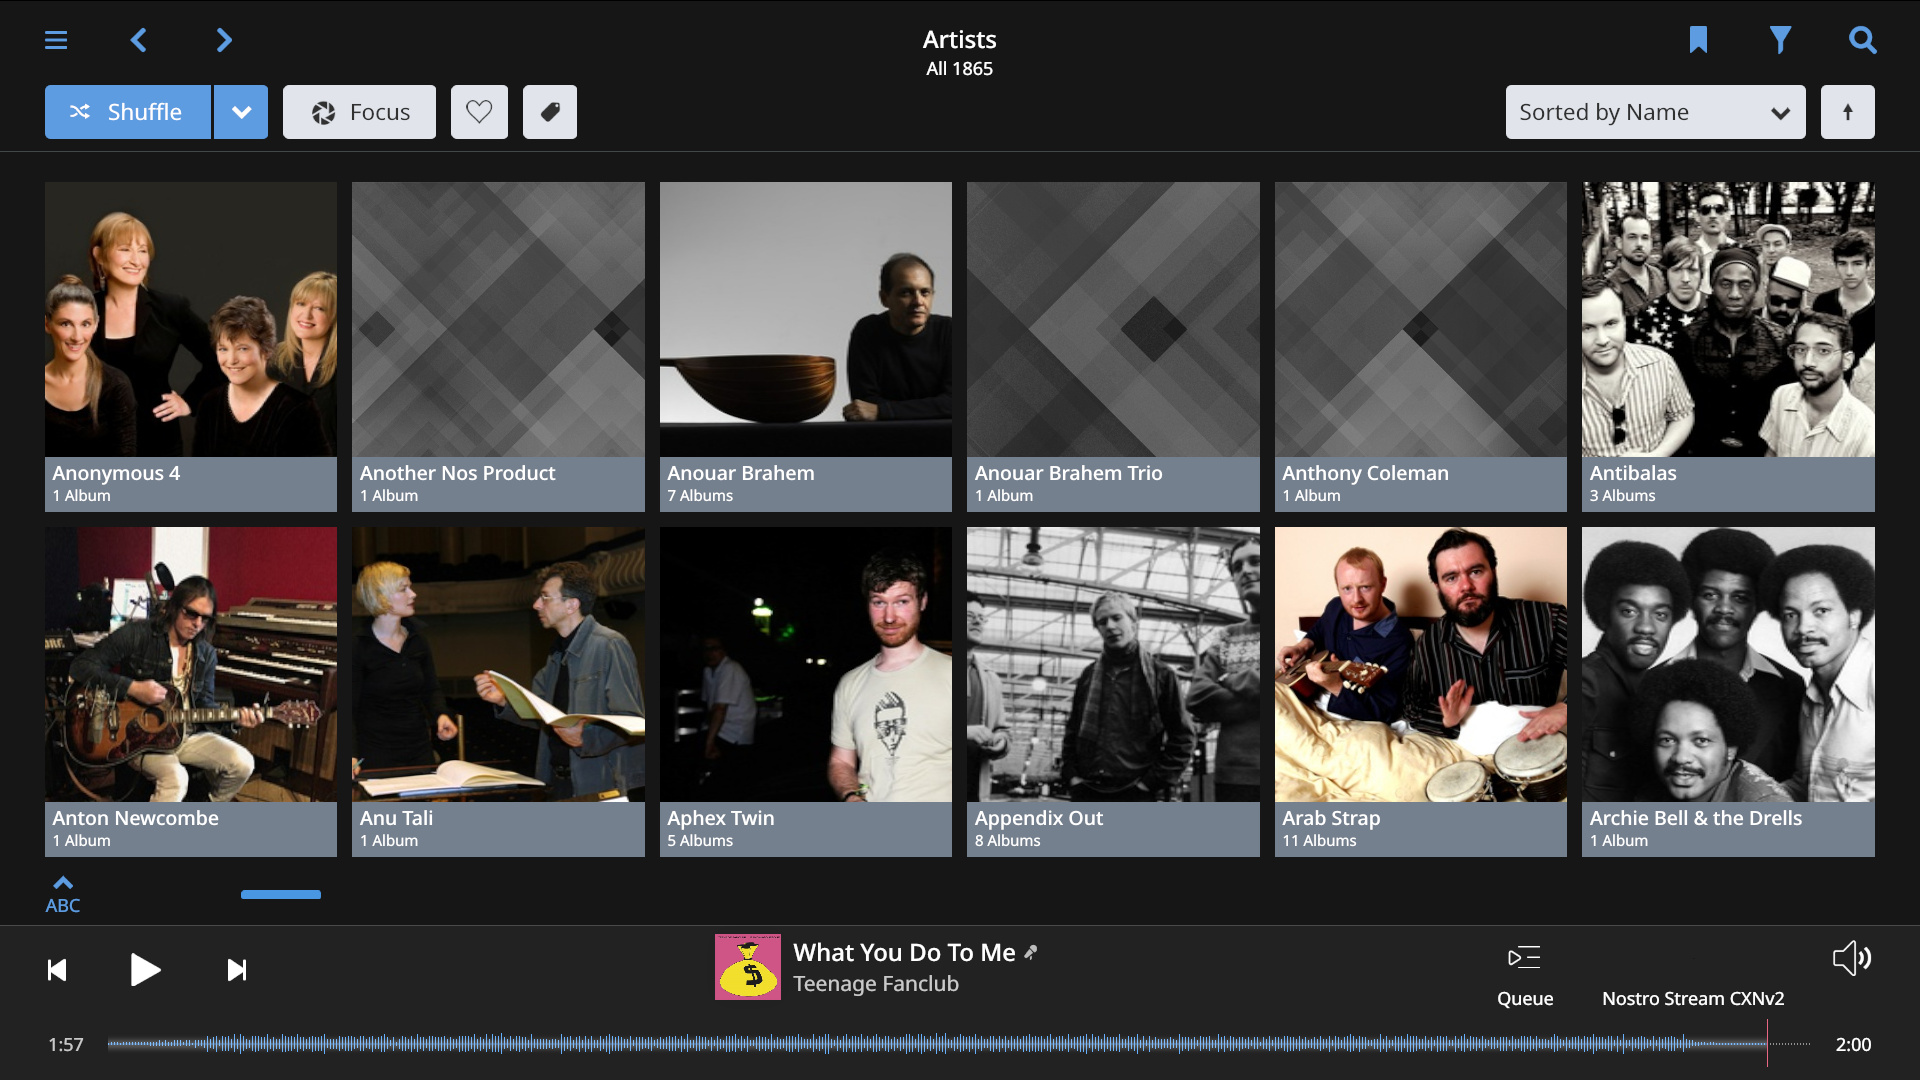Open the Anthony Coleman artist tile
Viewport: 1920px width, 1080px height.
coord(1421,346)
